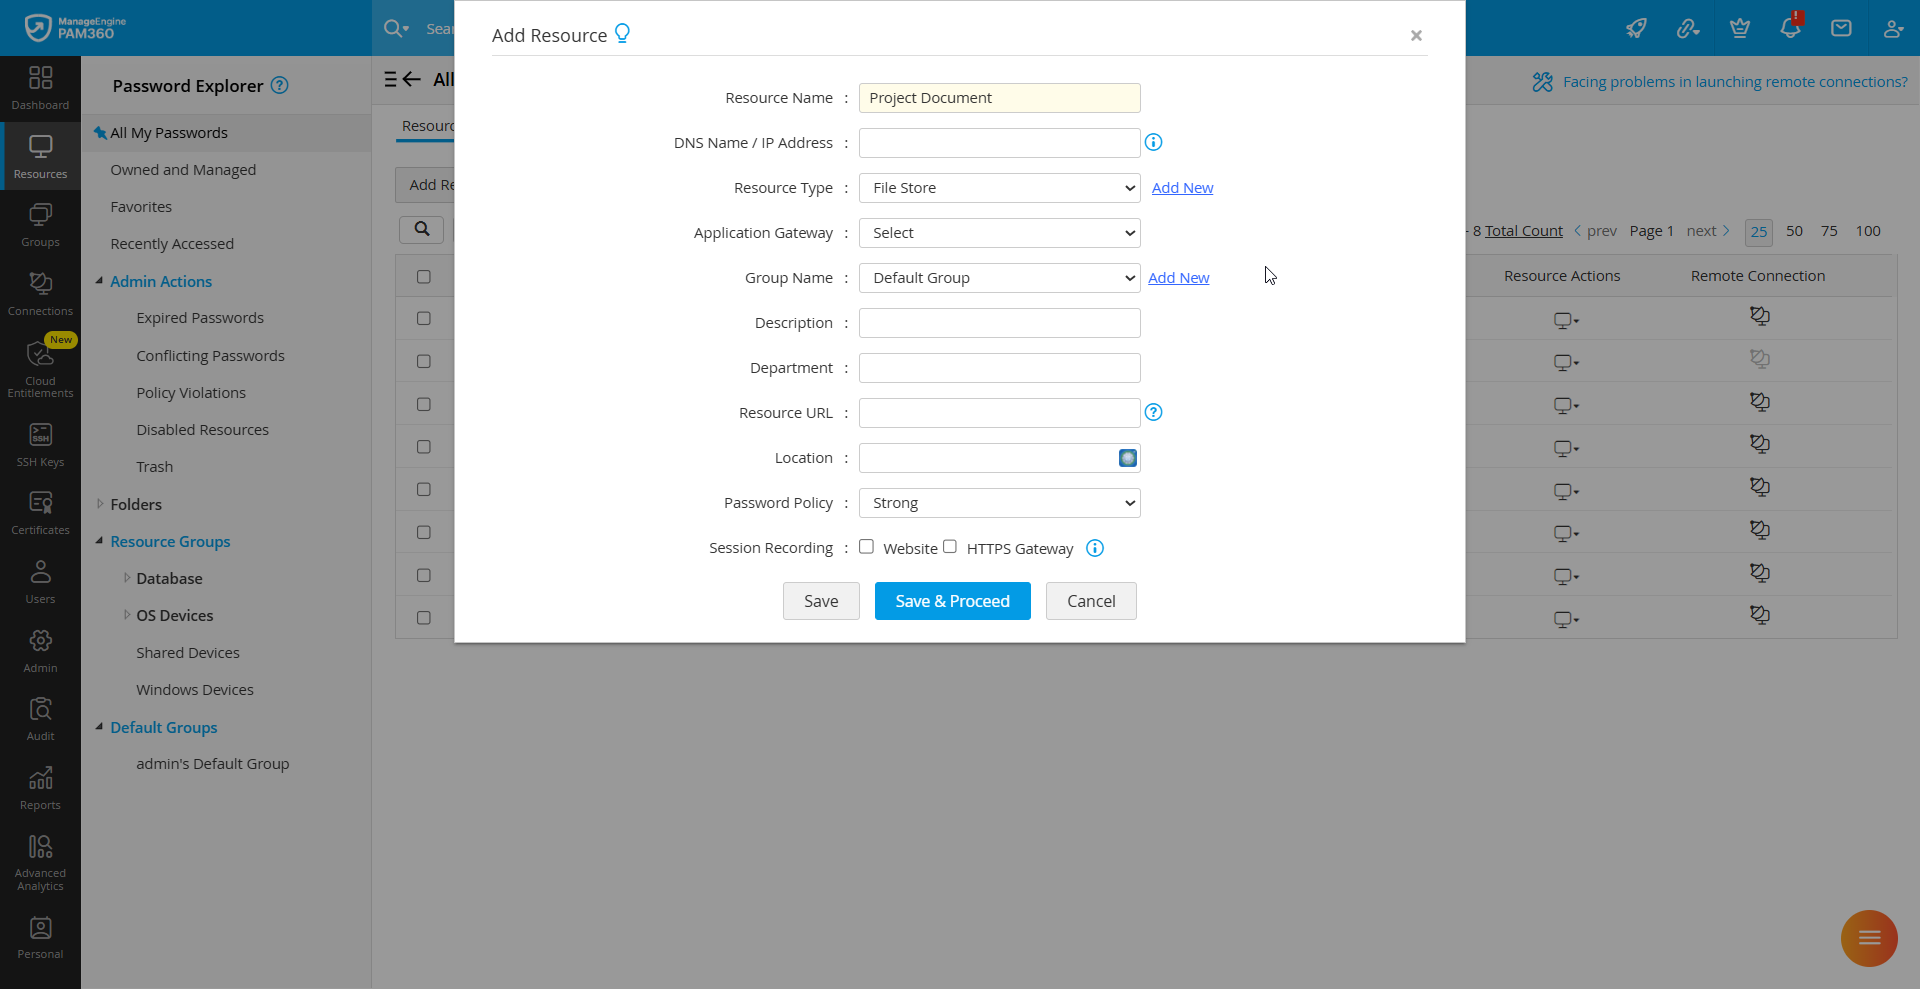This screenshot has width=1920, height=989.
Task: Open the Resource Type dropdown
Action: coord(999,187)
